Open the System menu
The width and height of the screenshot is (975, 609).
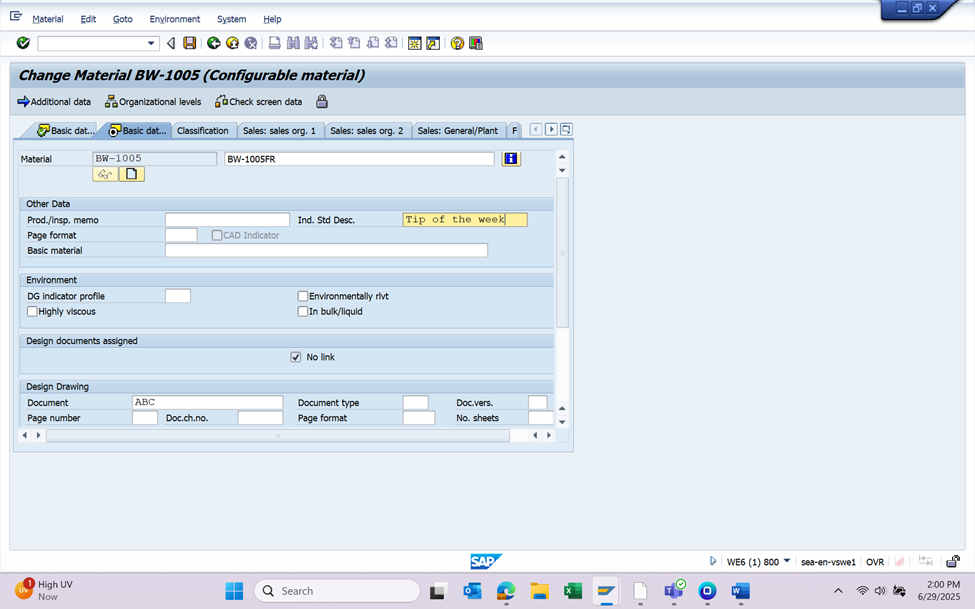click(x=231, y=19)
